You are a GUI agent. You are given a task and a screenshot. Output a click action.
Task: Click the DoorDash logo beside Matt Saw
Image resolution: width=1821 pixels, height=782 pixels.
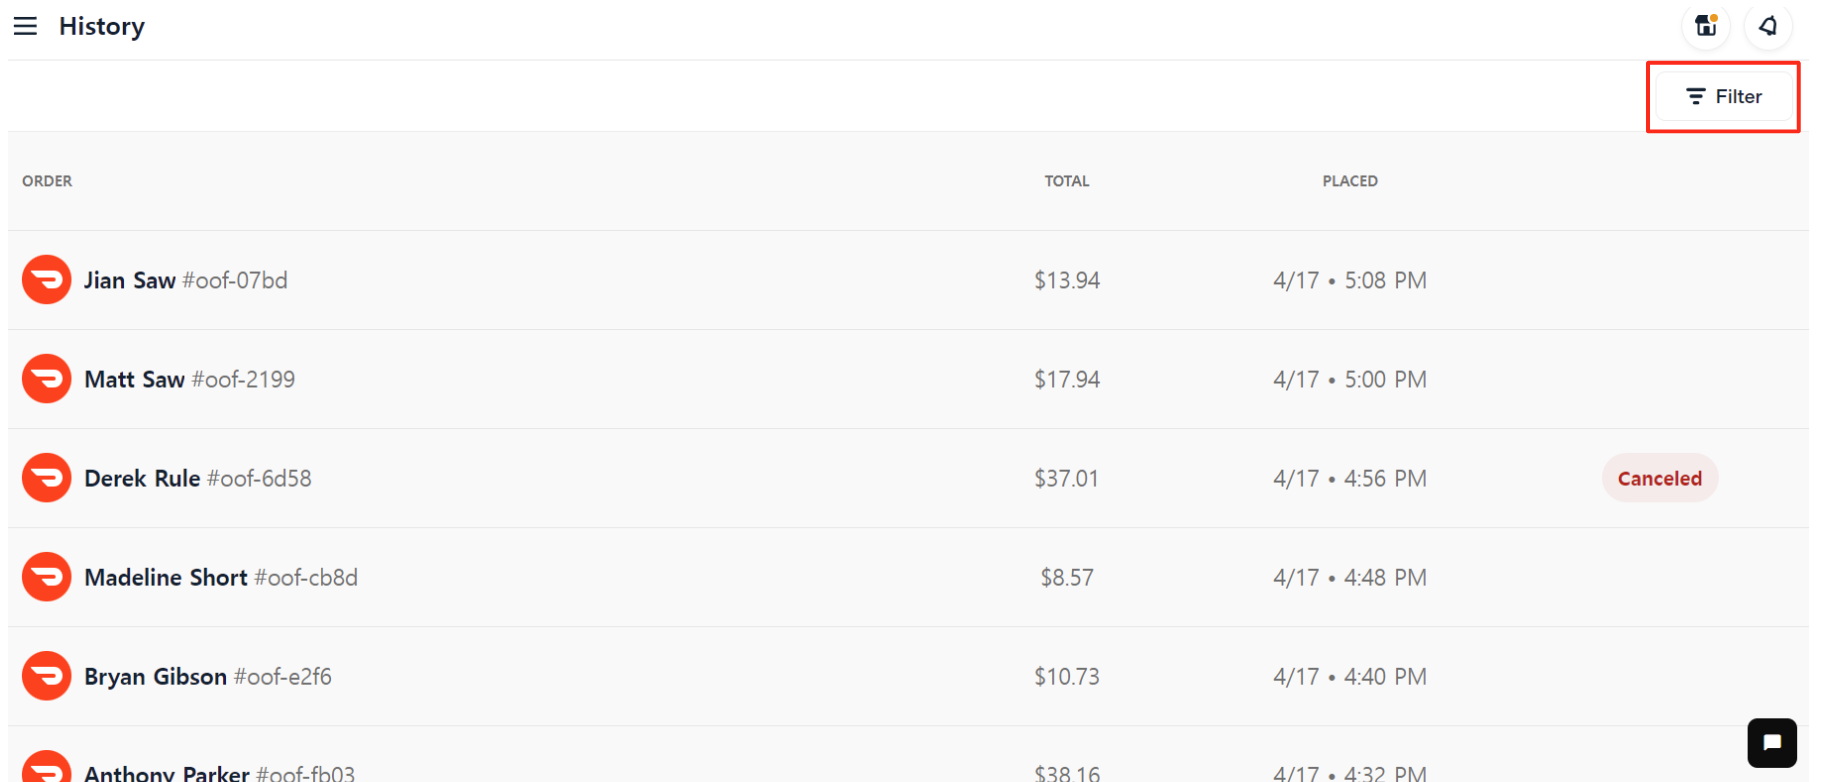point(47,379)
